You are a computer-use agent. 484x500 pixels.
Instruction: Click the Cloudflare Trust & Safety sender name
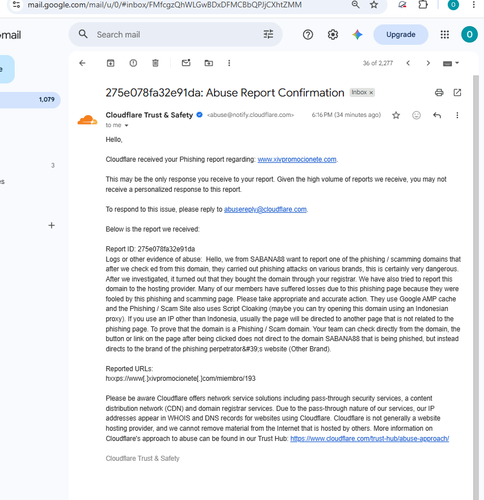[149, 115]
